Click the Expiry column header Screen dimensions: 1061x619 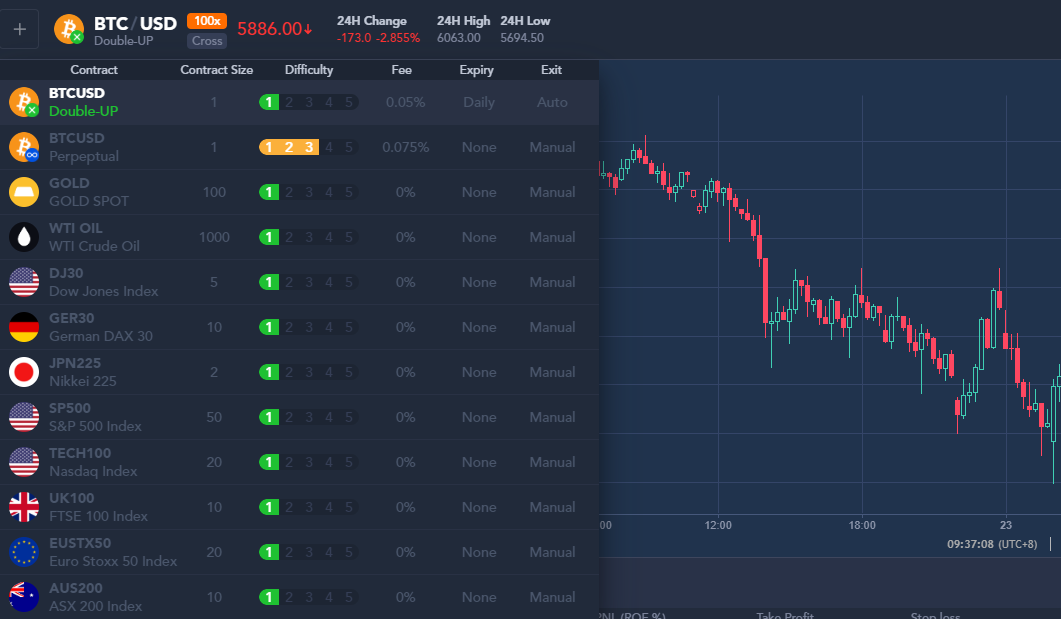tap(476, 70)
